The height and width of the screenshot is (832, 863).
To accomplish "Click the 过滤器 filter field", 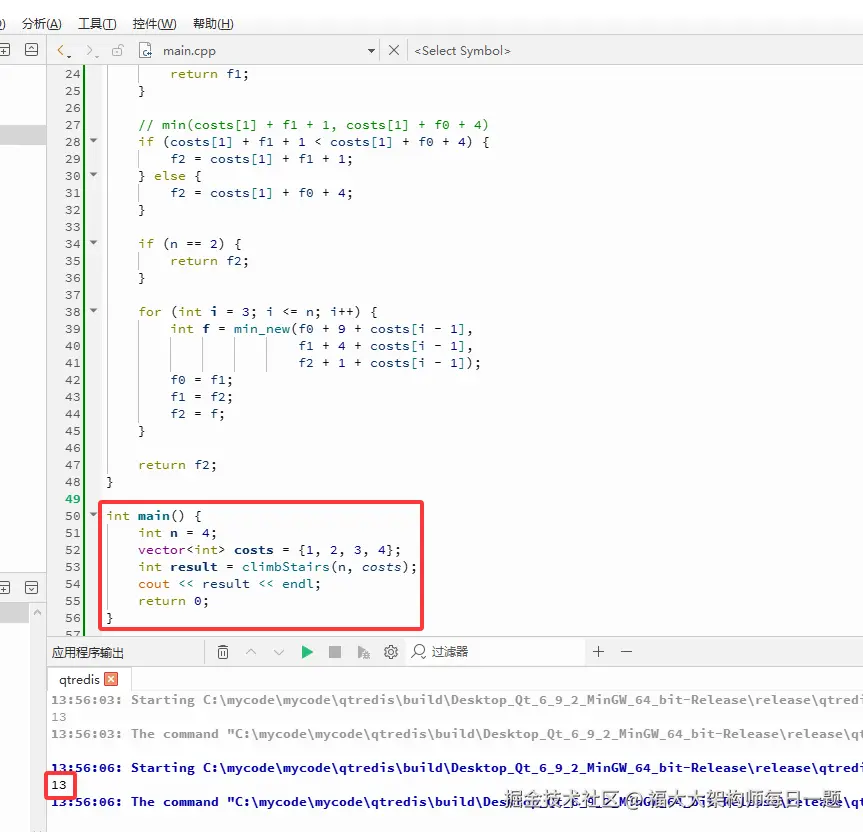I will coord(495,652).
